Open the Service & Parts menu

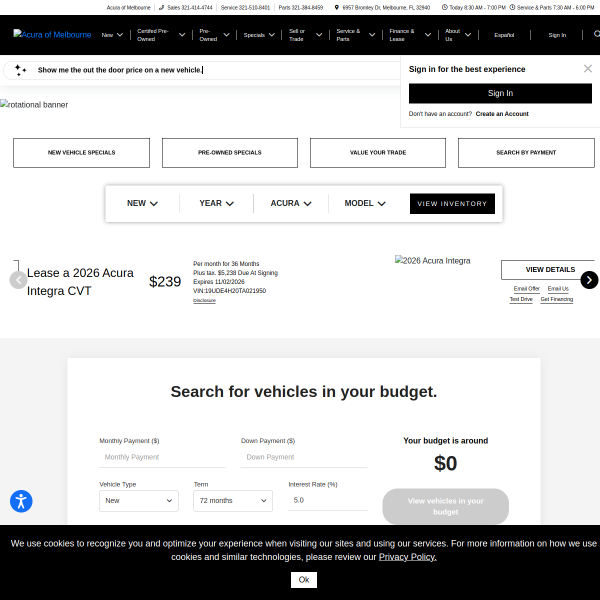pos(355,35)
